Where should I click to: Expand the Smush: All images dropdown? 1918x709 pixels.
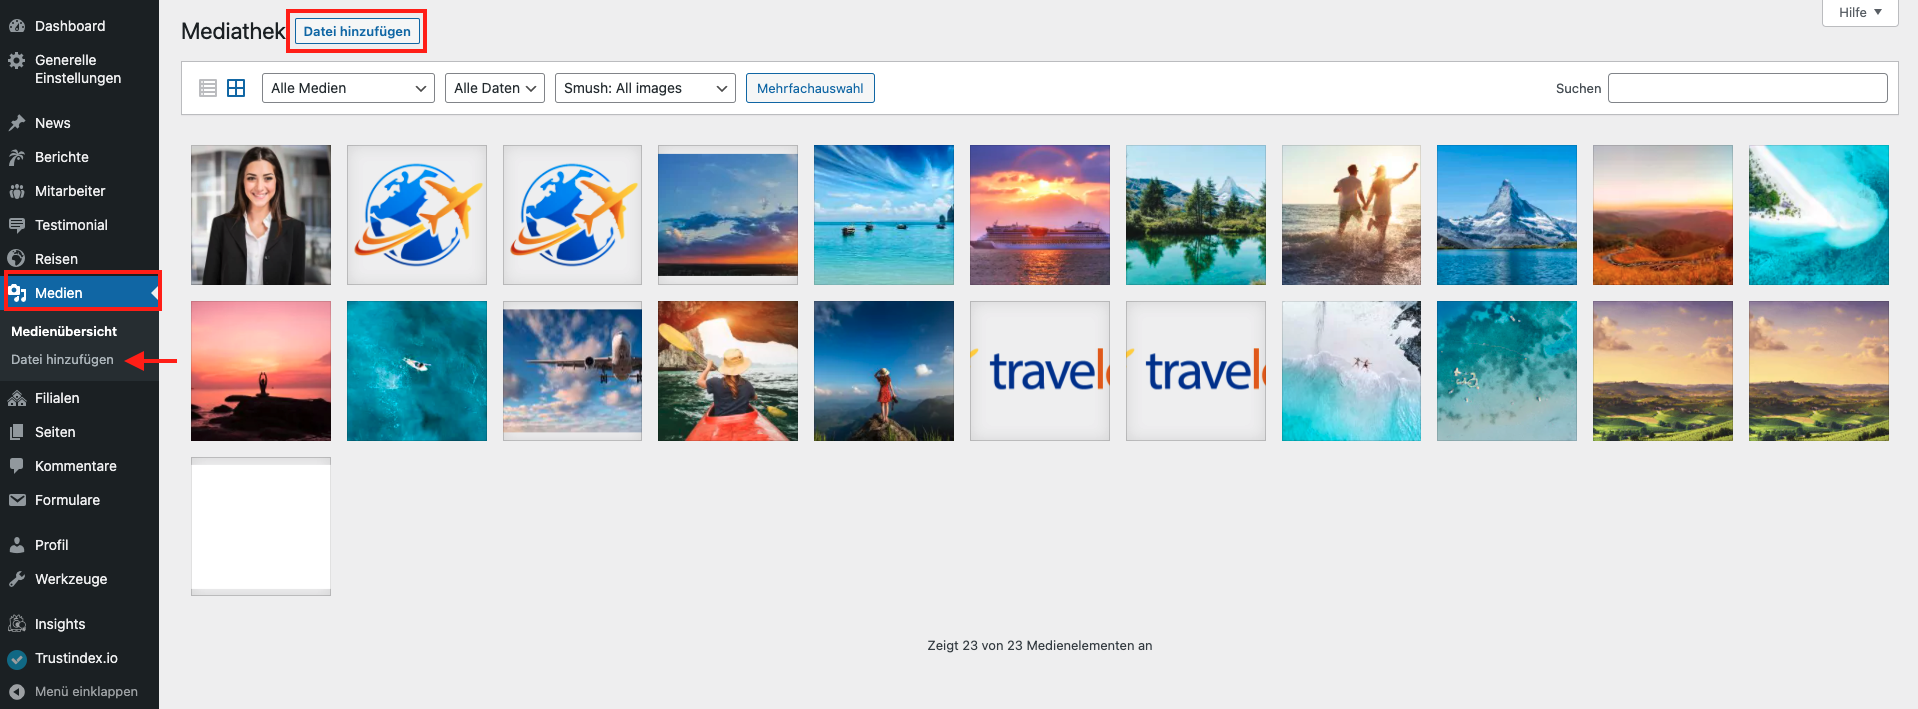tap(645, 88)
